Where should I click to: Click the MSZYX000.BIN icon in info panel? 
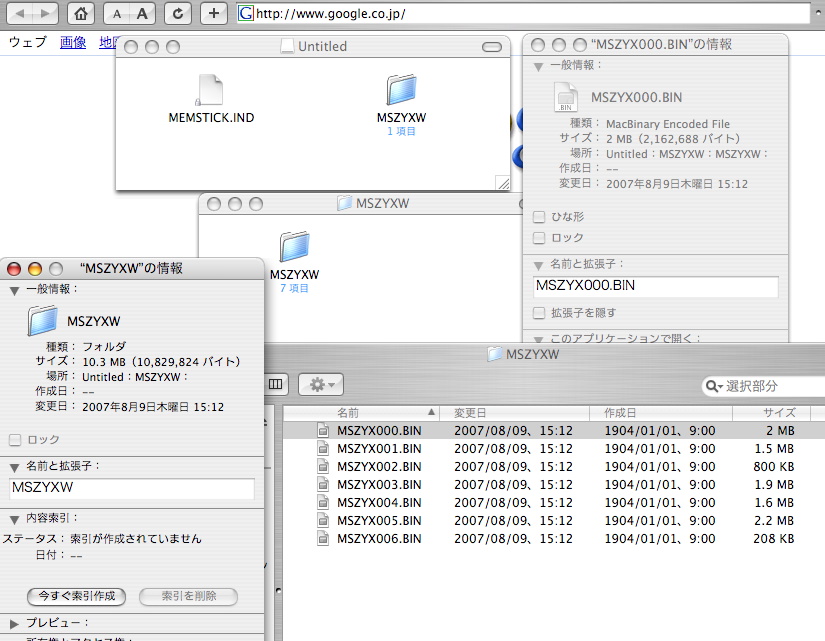point(566,97)
